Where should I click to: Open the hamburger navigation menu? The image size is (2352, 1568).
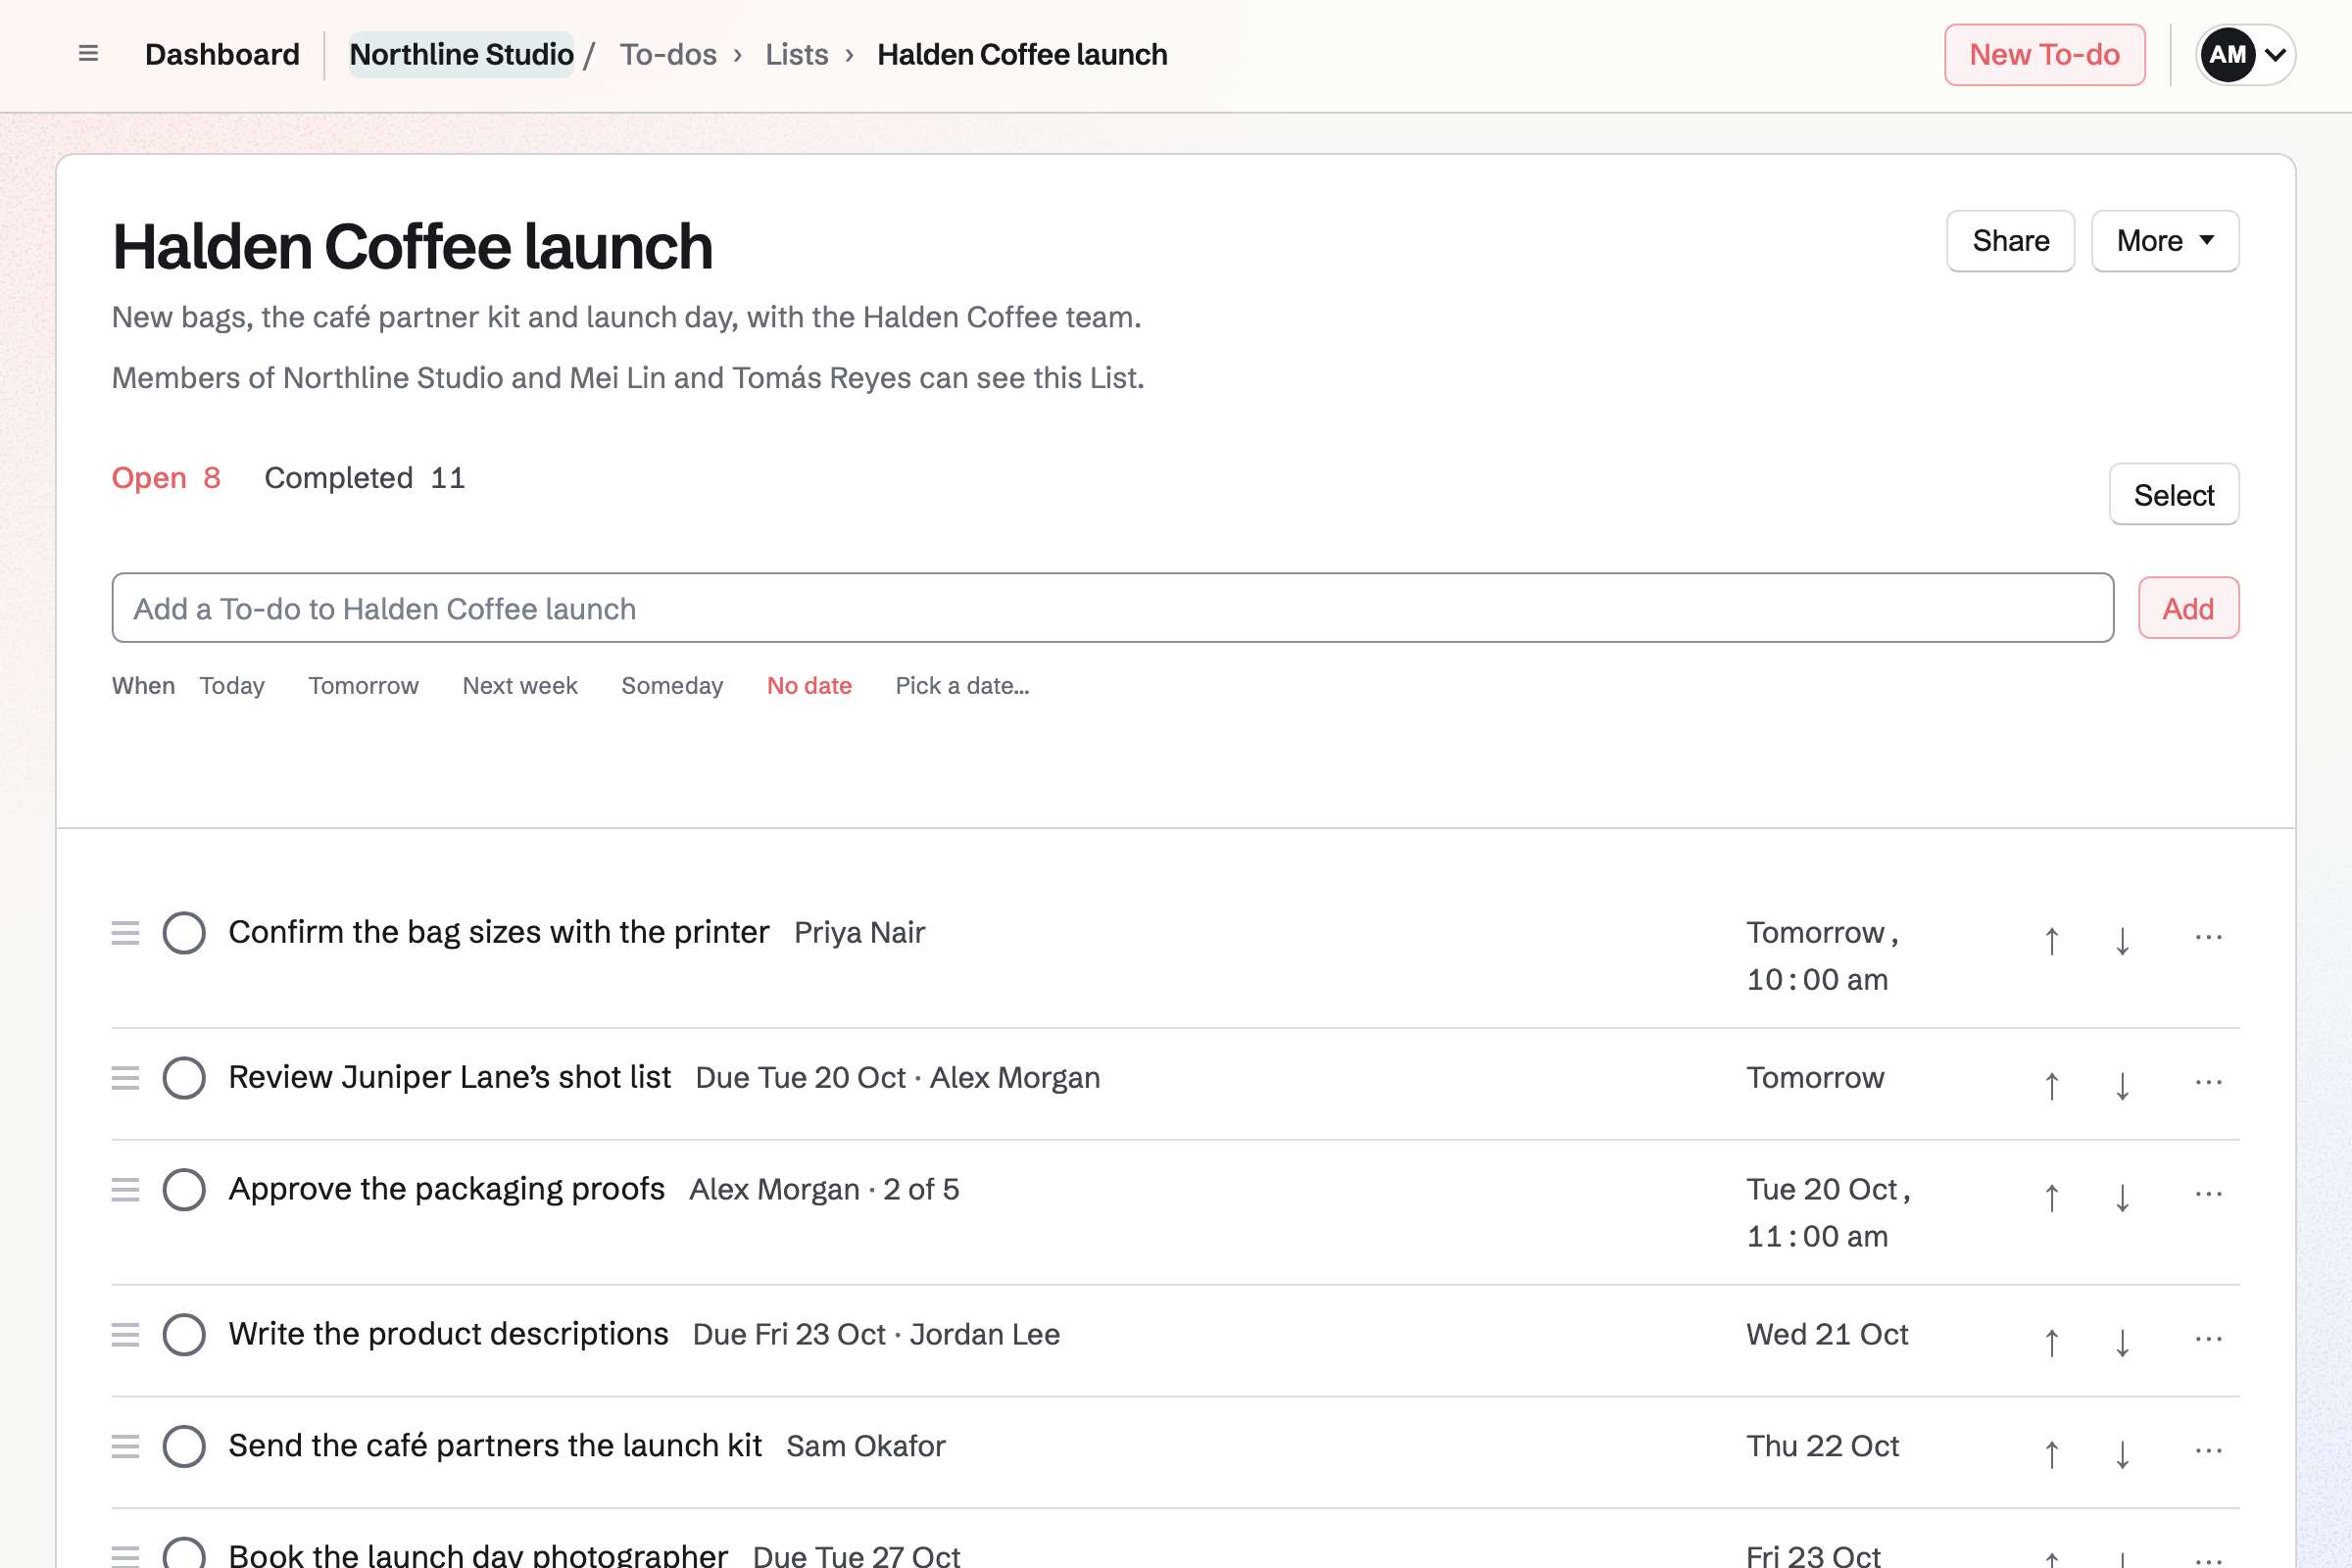coord(88,54)
